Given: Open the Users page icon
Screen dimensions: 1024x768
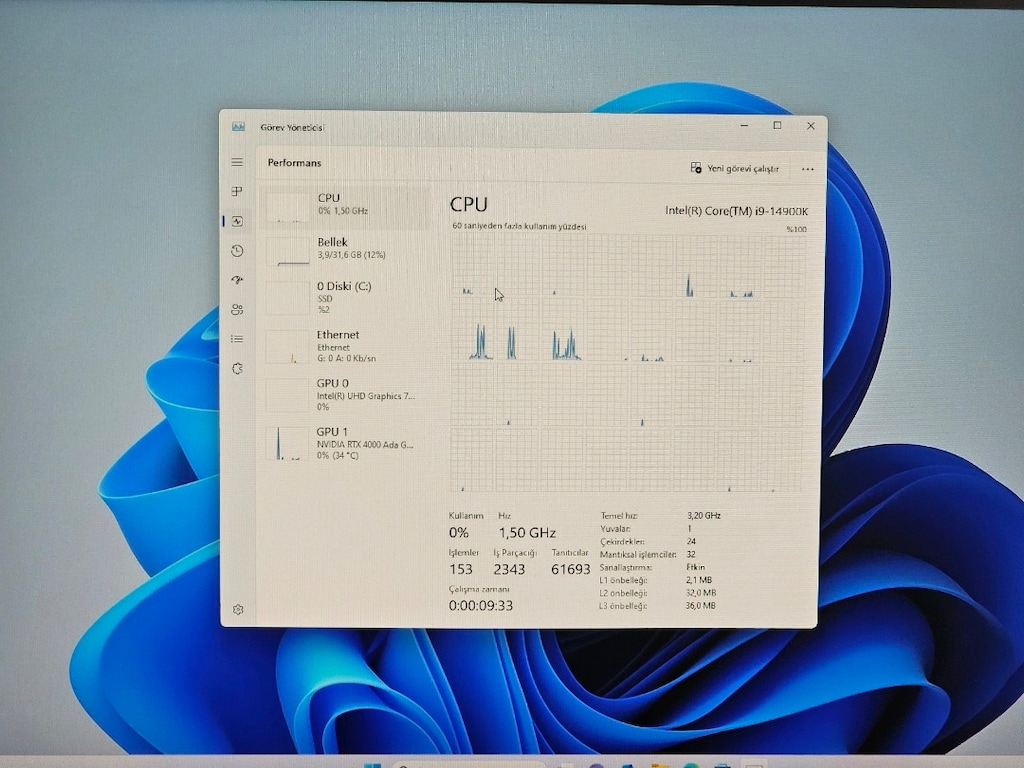Looking at the screenshot, I should click(x=237, y=310).
